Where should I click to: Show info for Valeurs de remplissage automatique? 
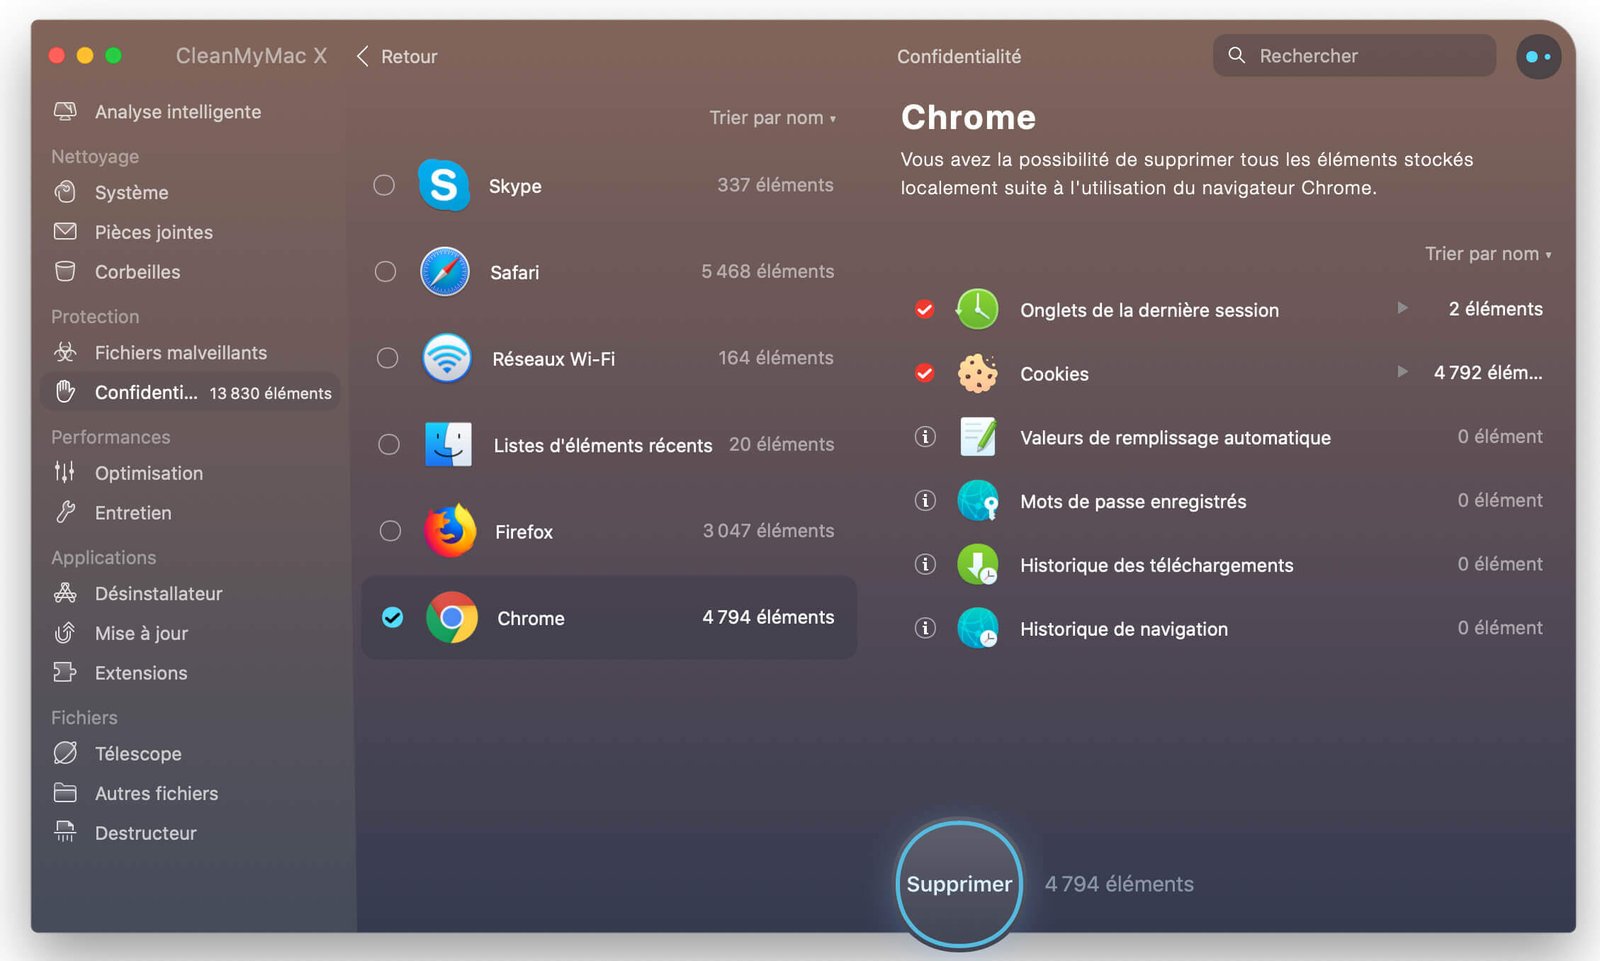coord(925,437)
